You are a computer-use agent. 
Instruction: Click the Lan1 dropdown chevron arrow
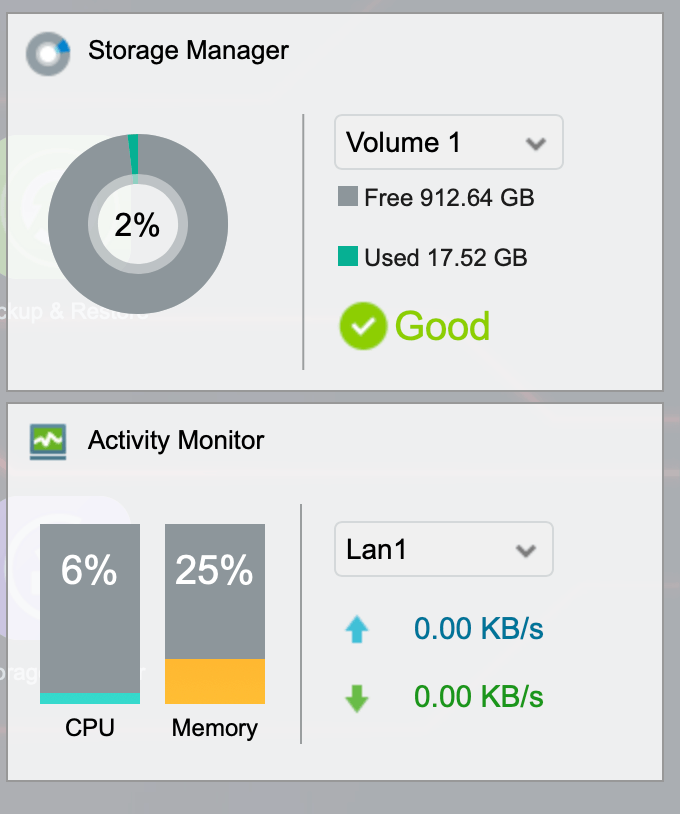click(526, 551)
